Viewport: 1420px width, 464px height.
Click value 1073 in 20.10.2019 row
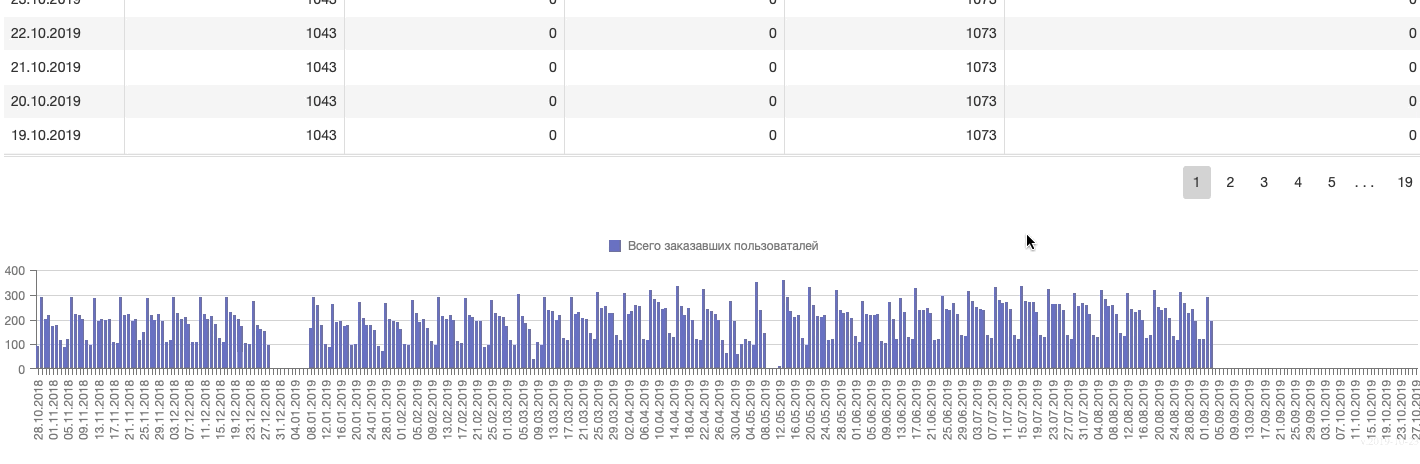(981, 101)
